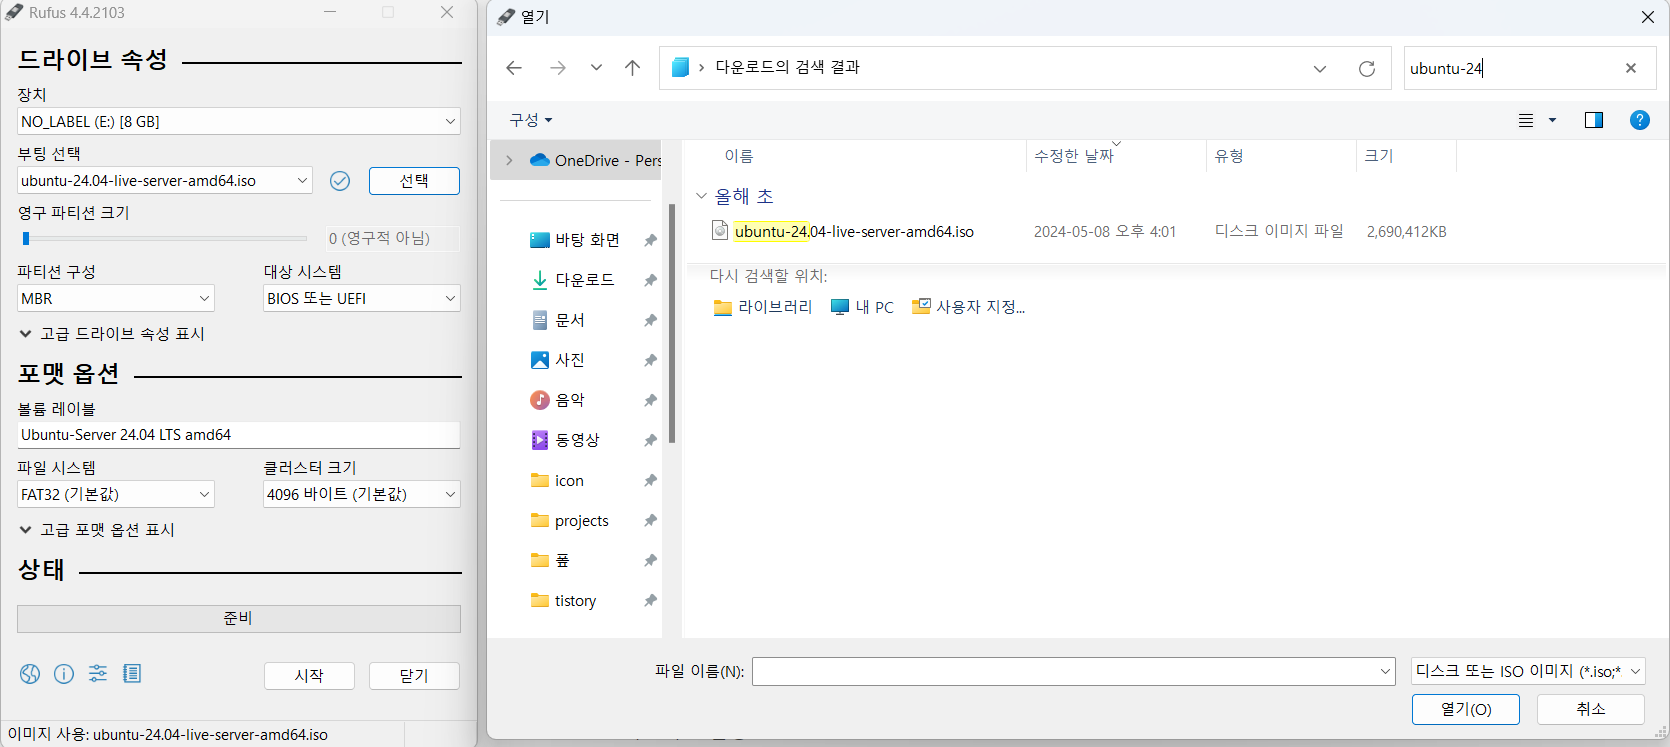Open the FAT32 file system dropdown
This screenshot has height=747, width=1670.
pos(116,494)
